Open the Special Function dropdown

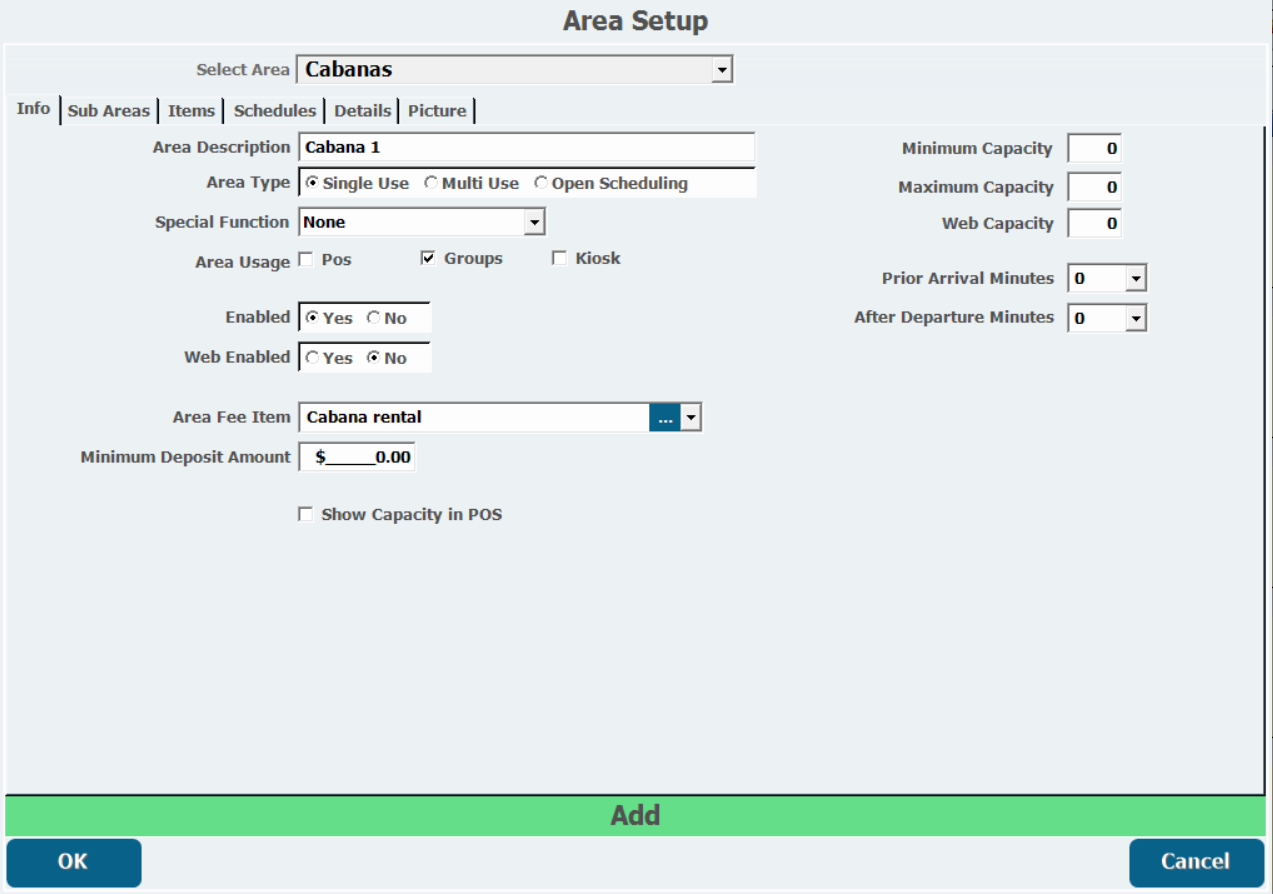tap(534, 222)
